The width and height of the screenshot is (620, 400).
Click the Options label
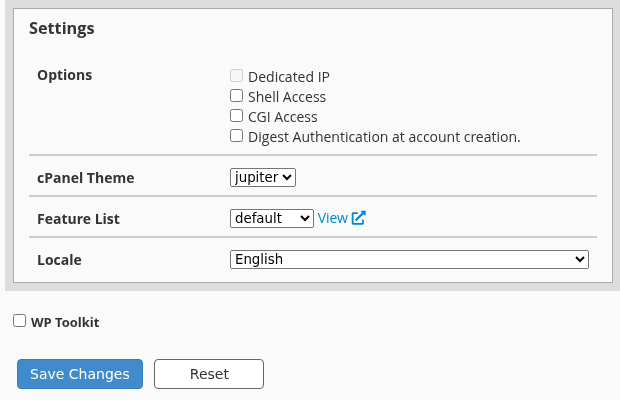click(64, 75)
